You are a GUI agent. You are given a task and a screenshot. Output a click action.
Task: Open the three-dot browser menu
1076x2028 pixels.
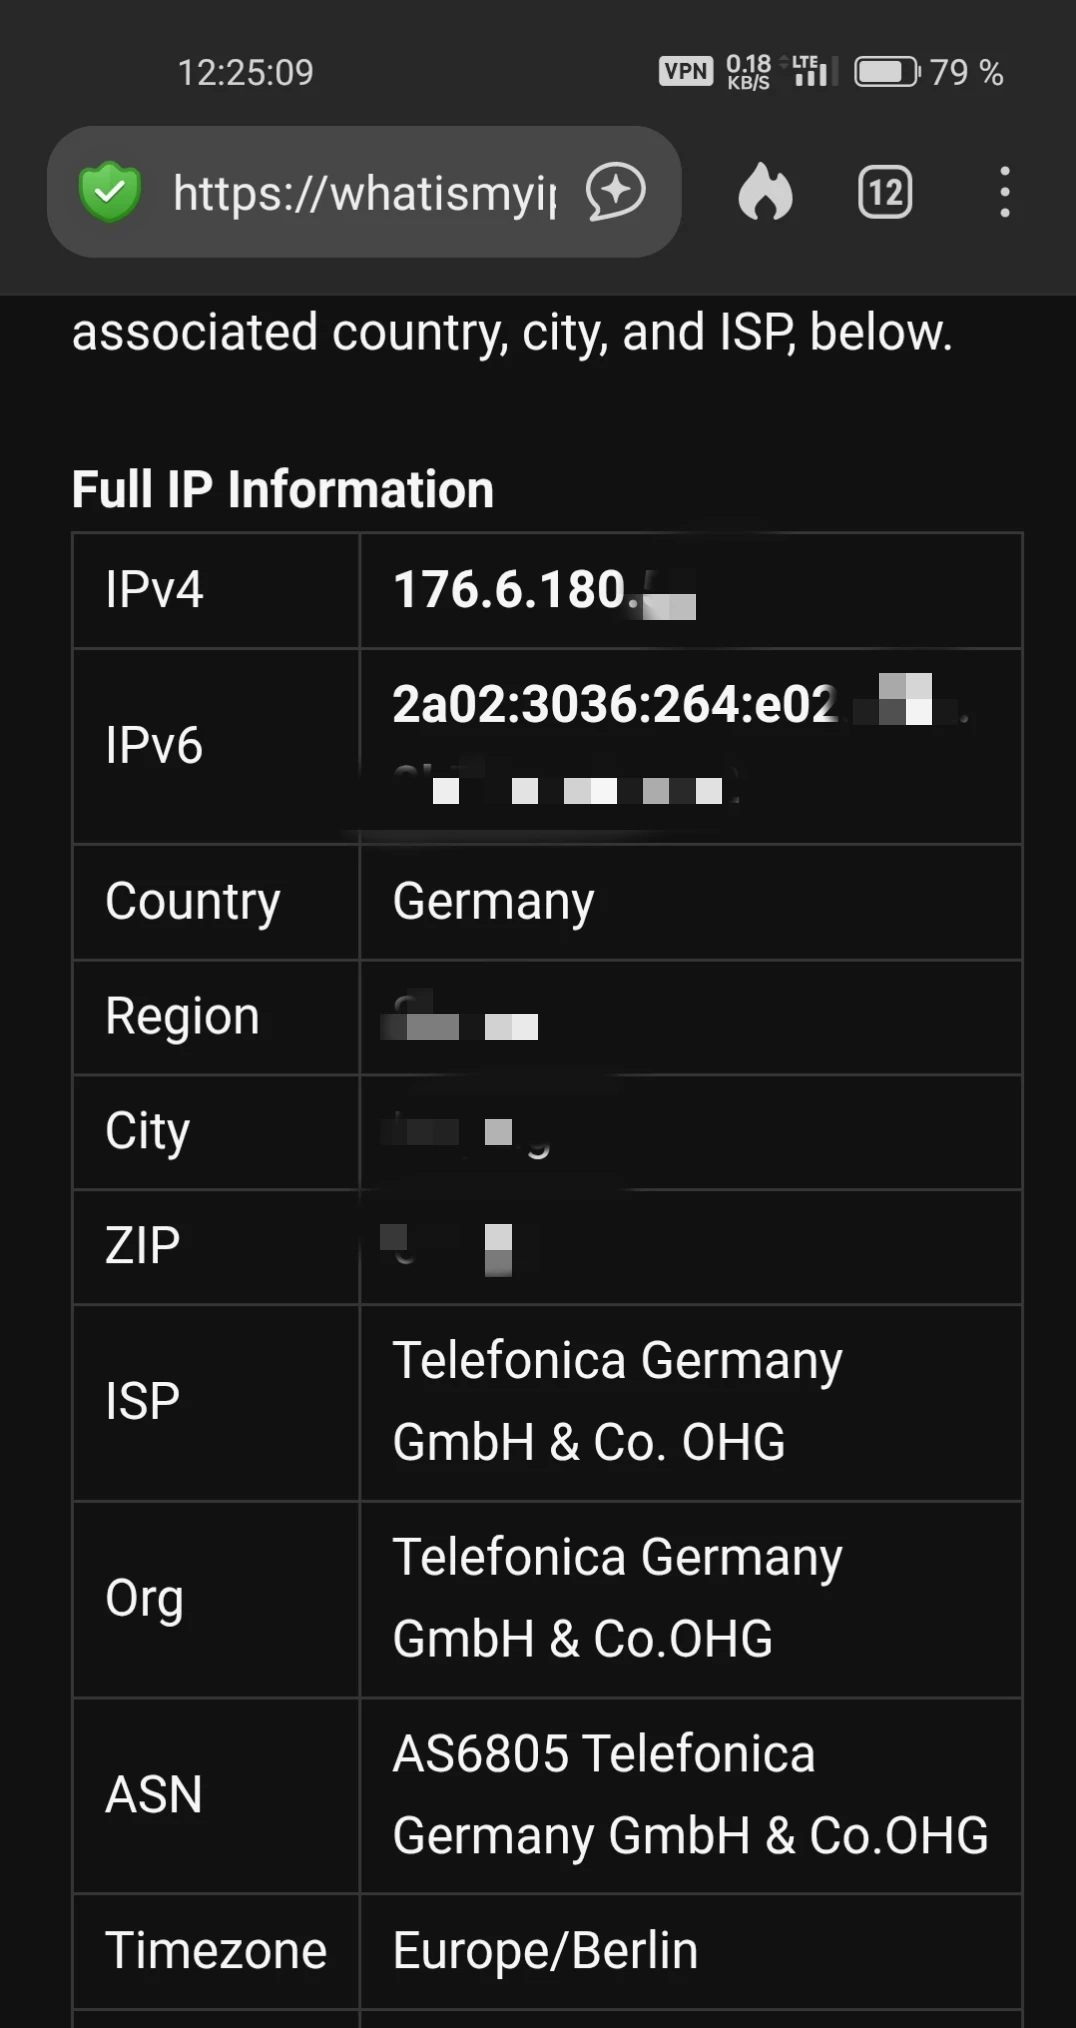pyautogui.click(x=1005, y=192)
